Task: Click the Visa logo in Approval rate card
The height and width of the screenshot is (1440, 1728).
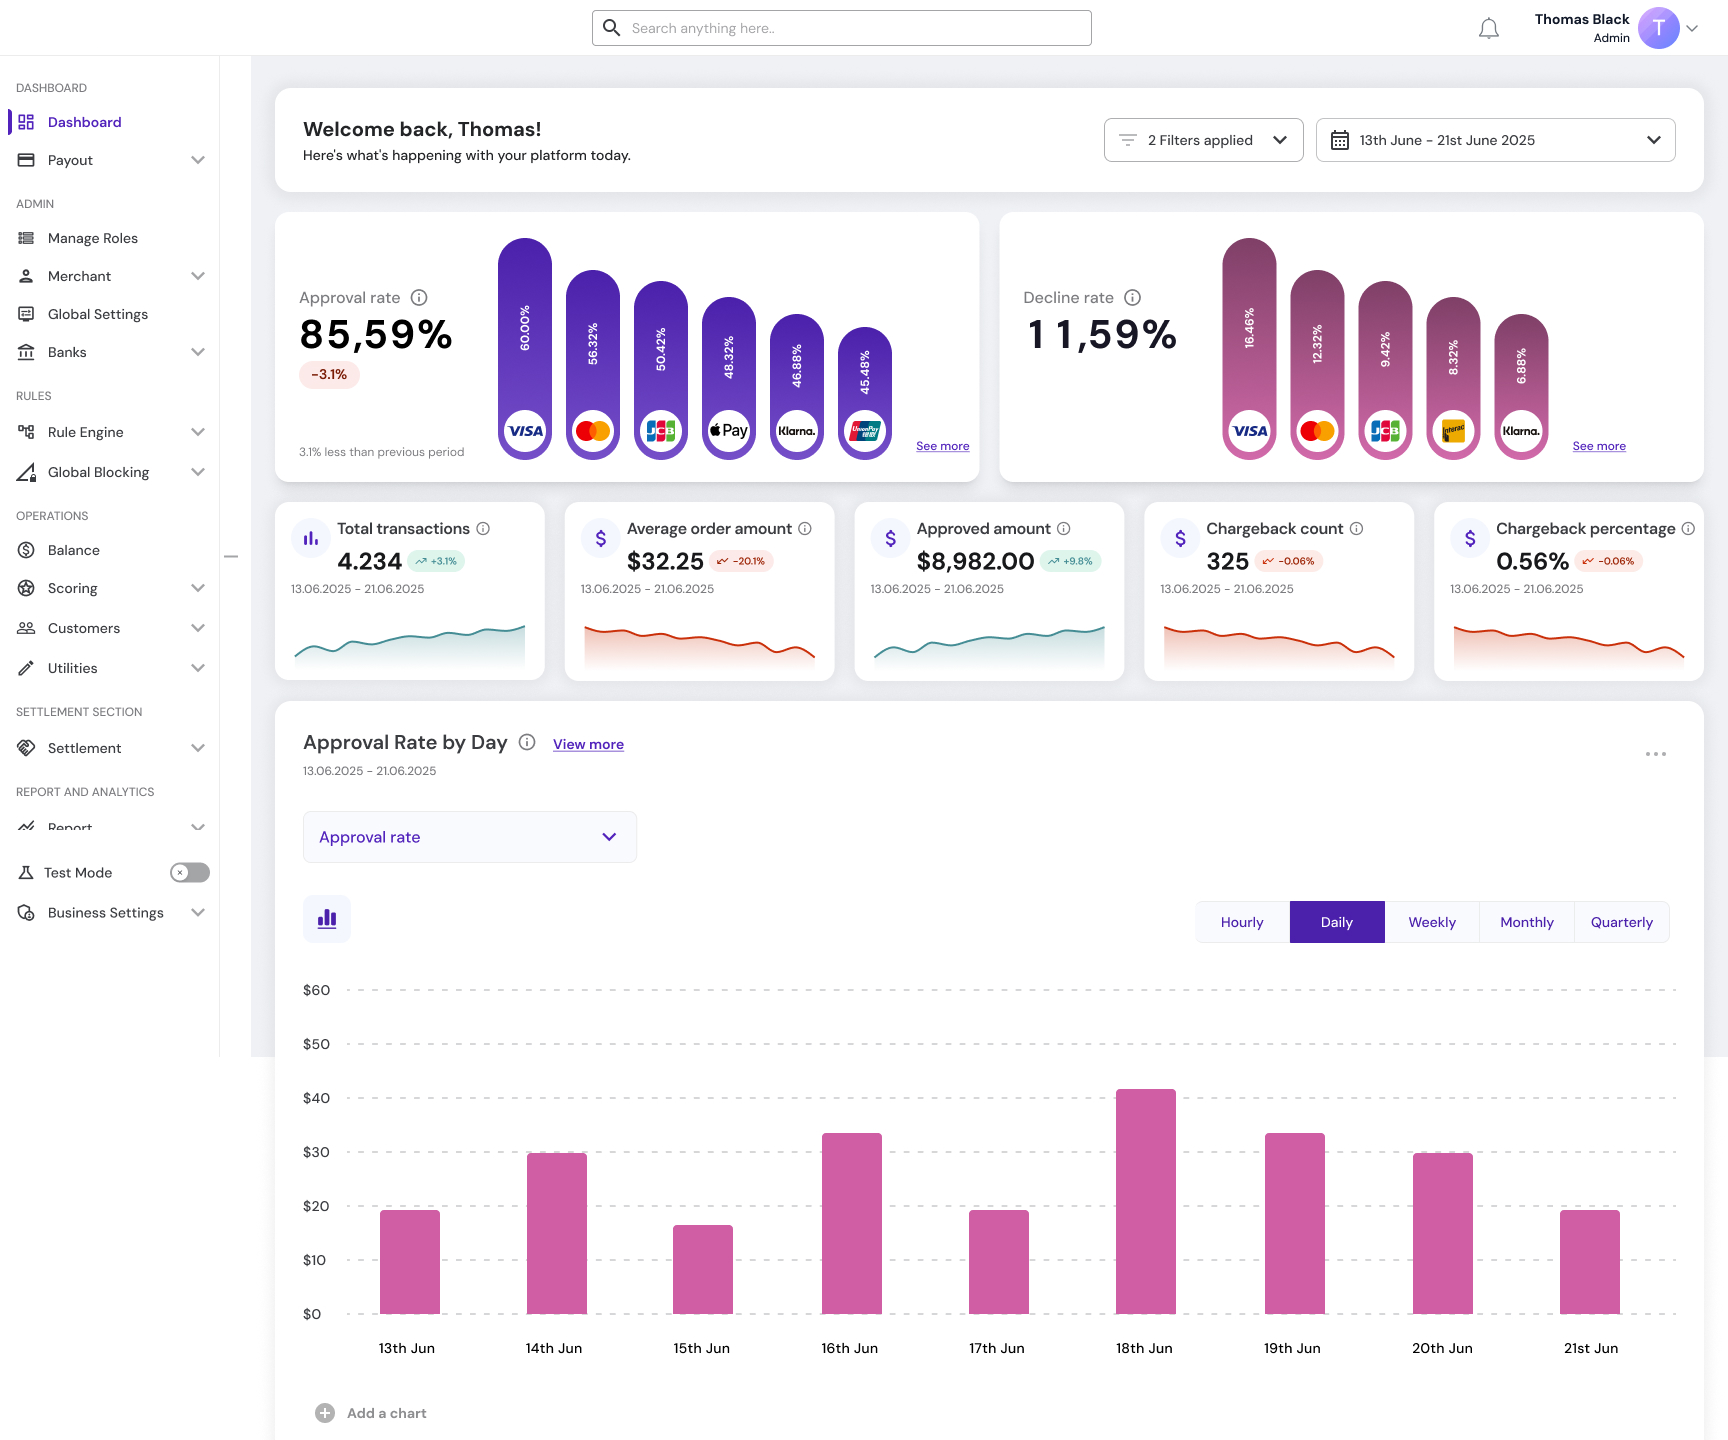Action: click(525, 431)
